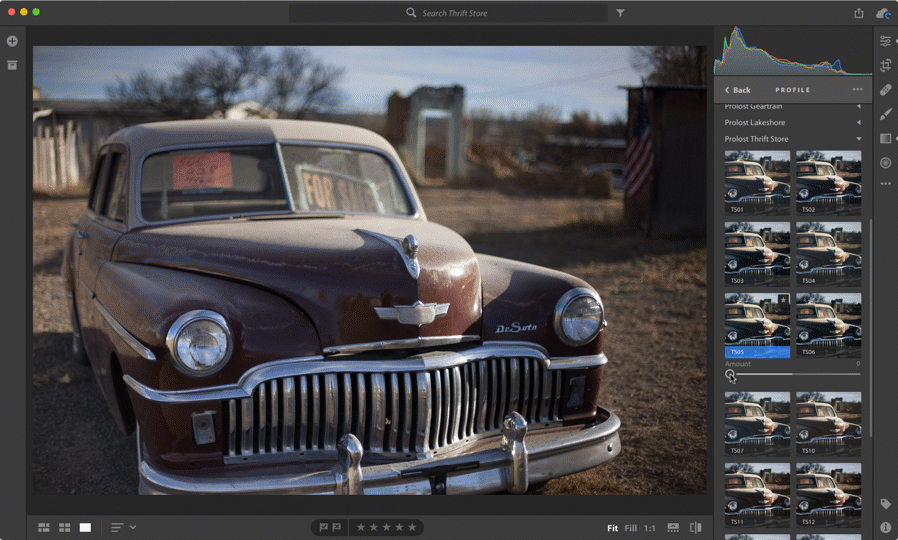This screenshot has width=898, height=540.
Task: Apply the TS03 profile thumbnail
Action: [x=757, y=254]
